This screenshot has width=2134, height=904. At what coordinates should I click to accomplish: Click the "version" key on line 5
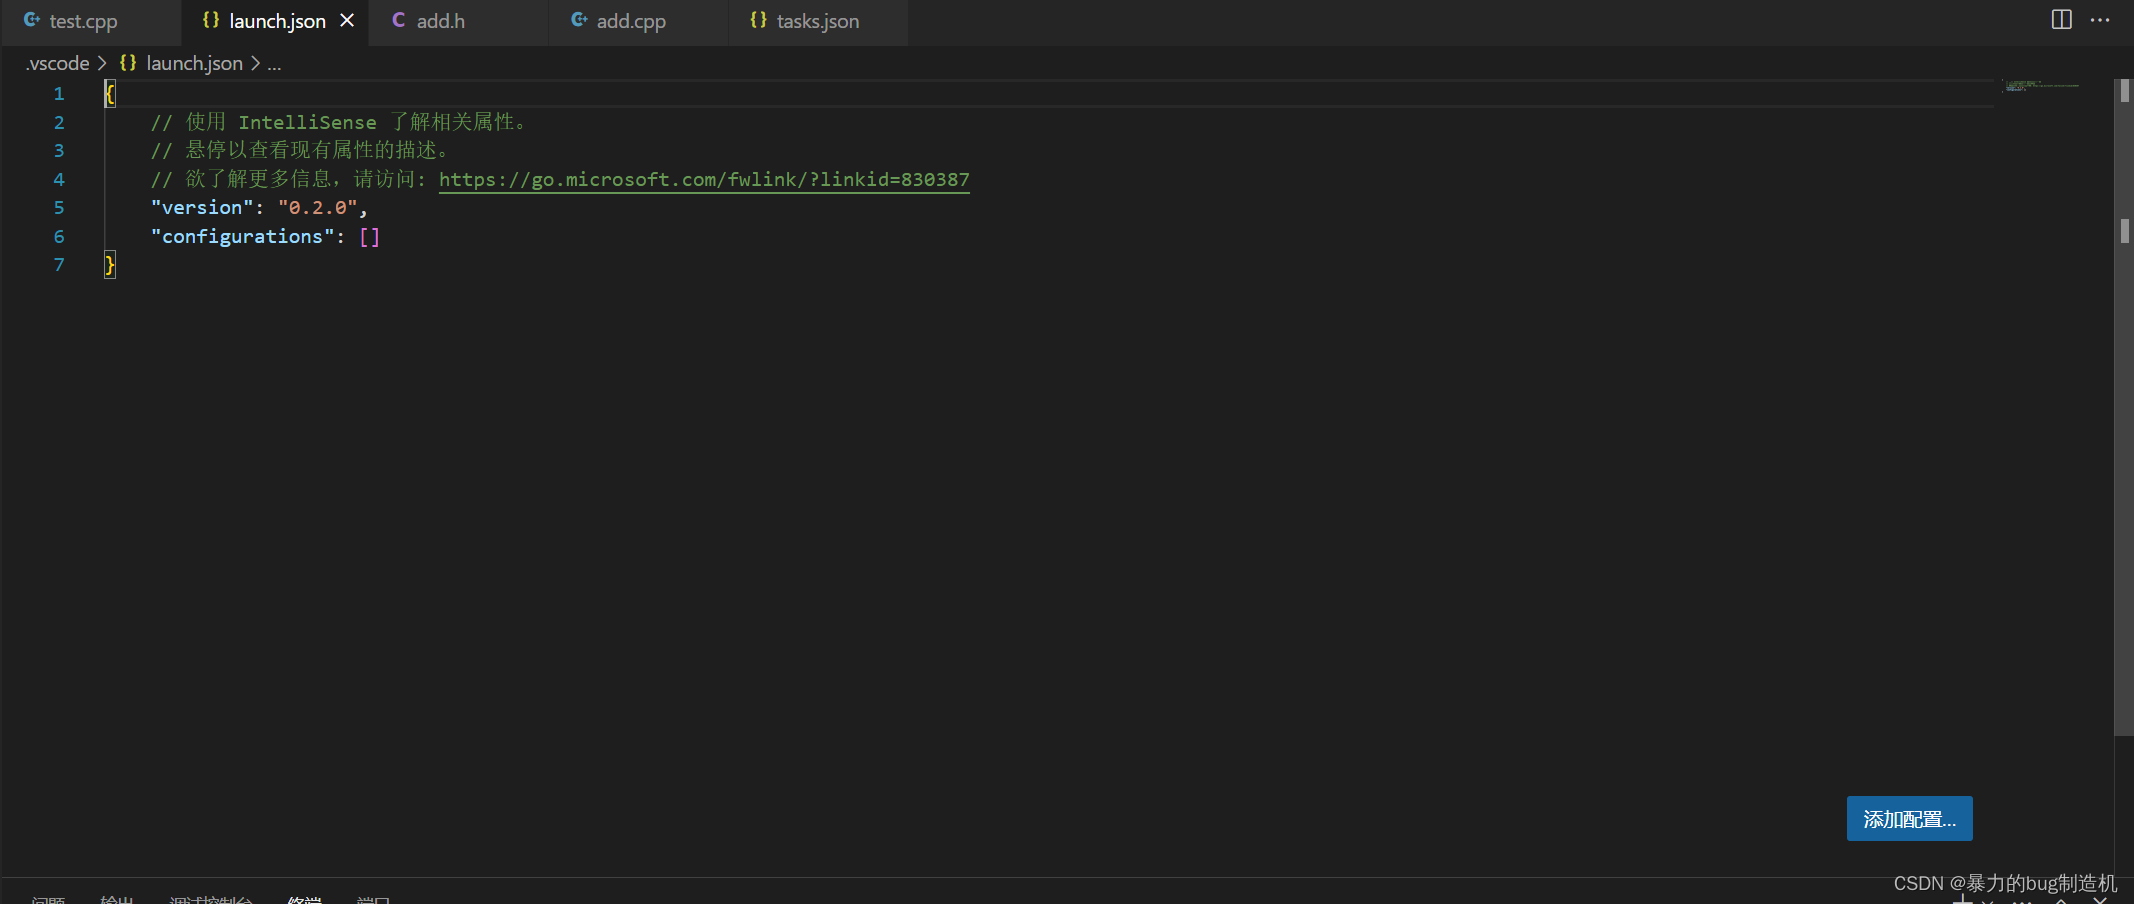click(202, 207)
